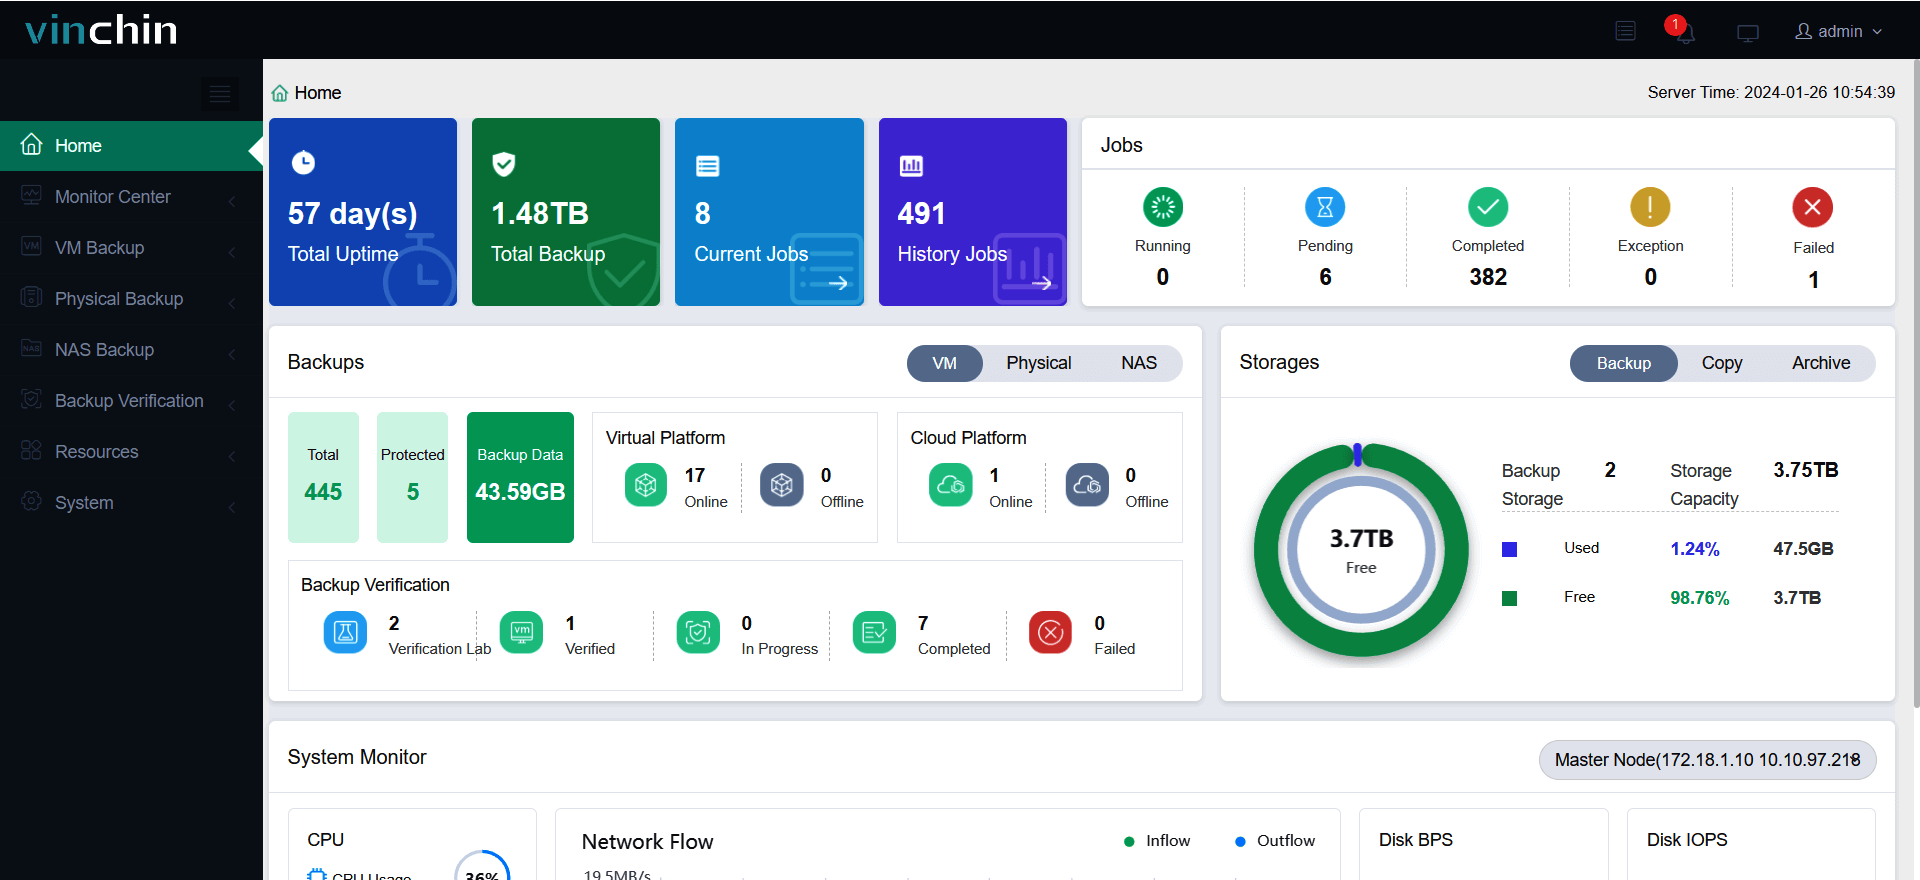Expand the Monitor Center chevron
Image resolution: width=1920 pixels, height=880 pixels.
click(x=232, y=201)
